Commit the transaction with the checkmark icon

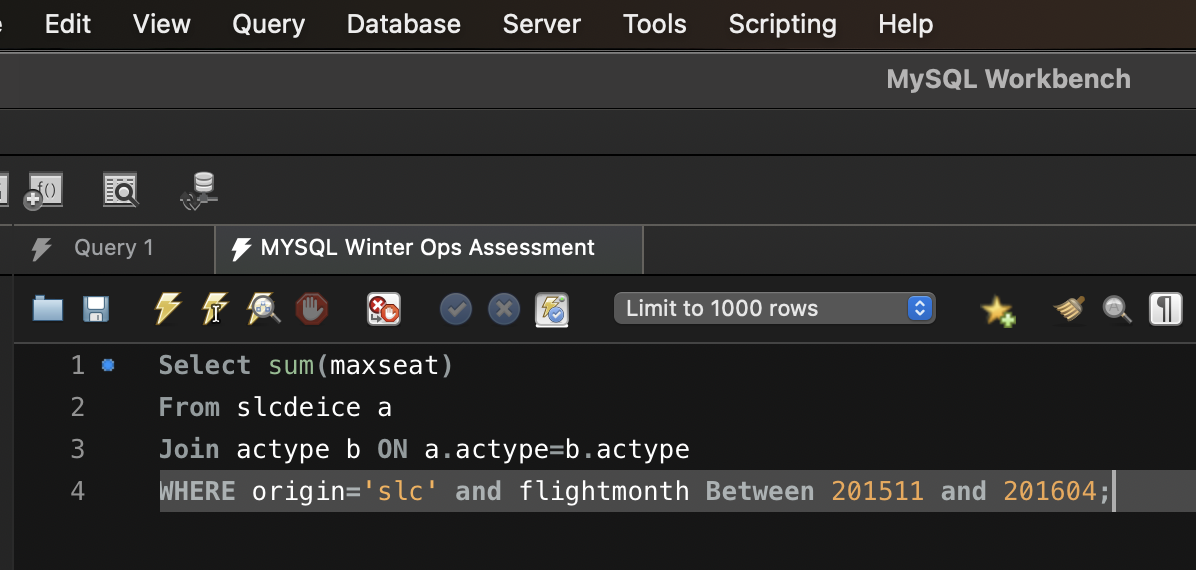point(456,310)
